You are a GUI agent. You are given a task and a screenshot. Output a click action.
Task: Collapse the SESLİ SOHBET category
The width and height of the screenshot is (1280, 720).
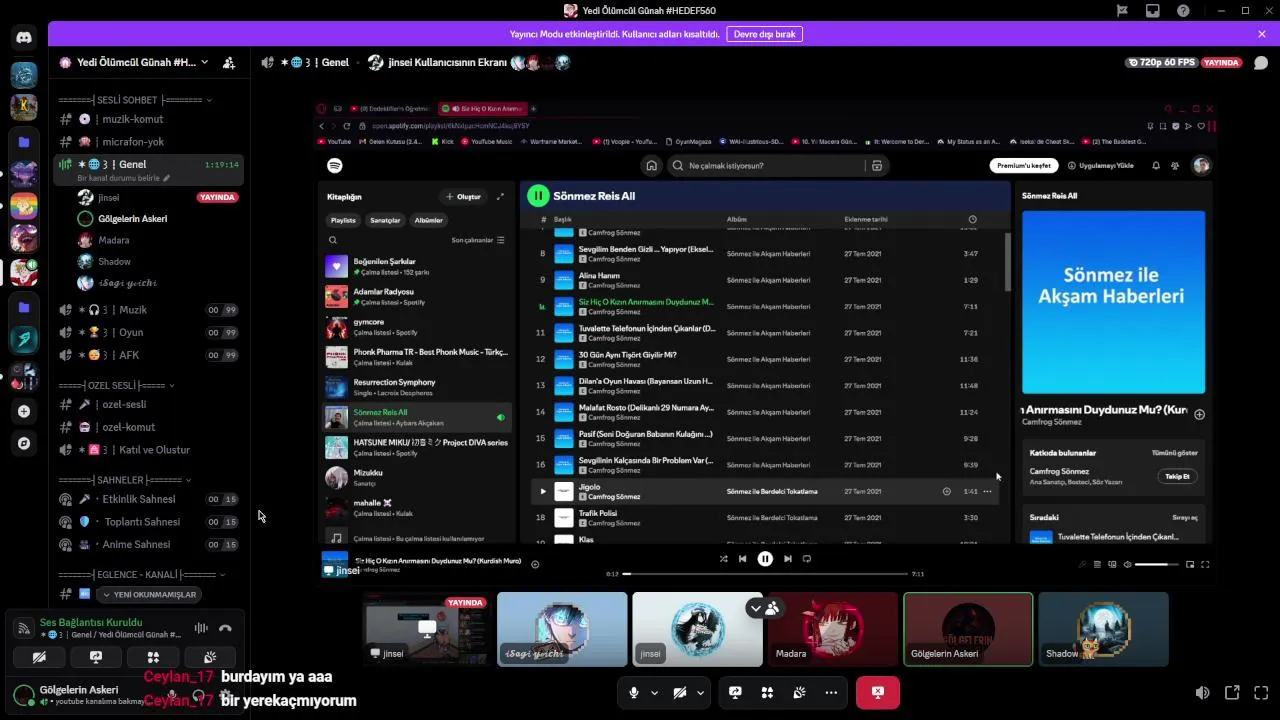coord(134,100)
